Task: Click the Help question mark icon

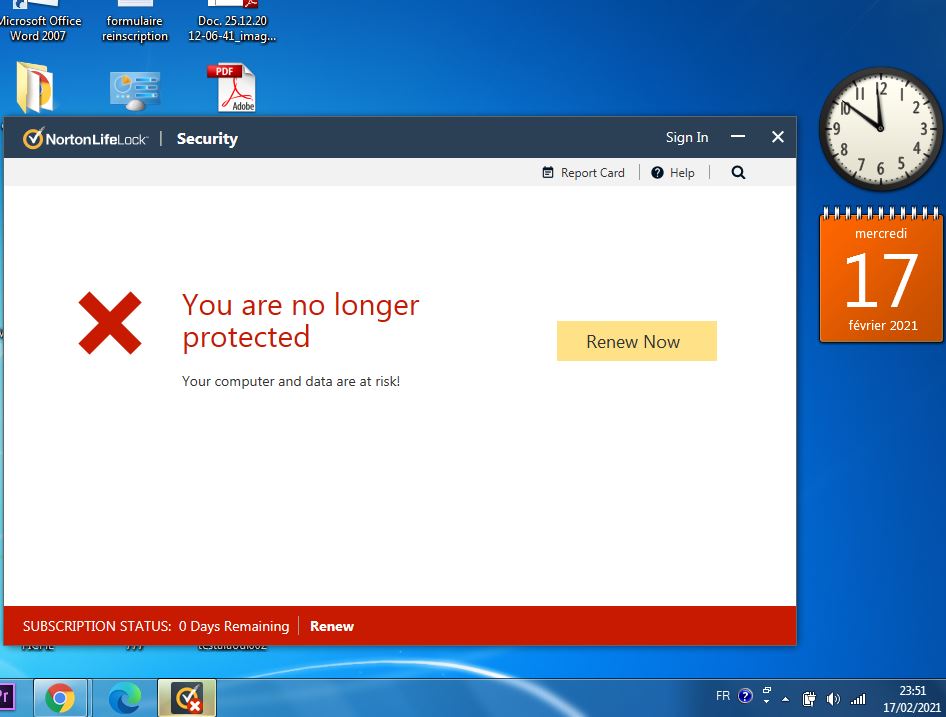Action: tap(657, 173)
